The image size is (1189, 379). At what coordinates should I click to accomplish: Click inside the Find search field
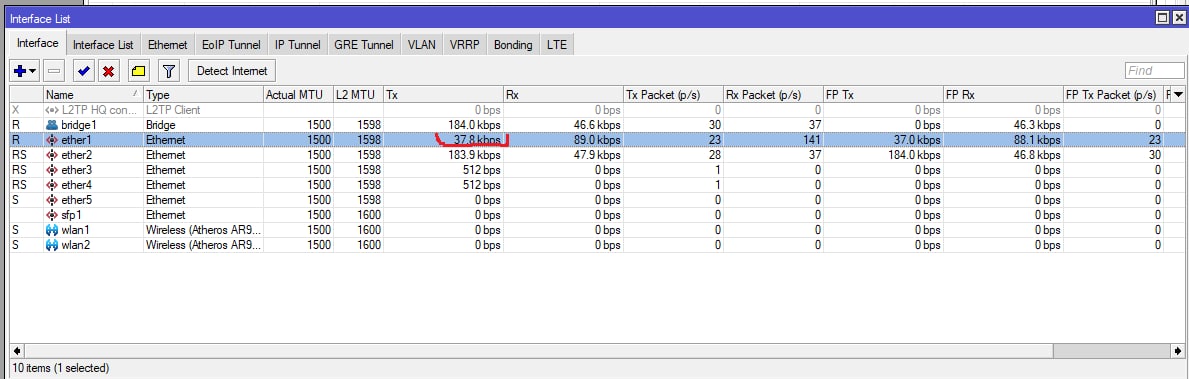click(1154, 70)
